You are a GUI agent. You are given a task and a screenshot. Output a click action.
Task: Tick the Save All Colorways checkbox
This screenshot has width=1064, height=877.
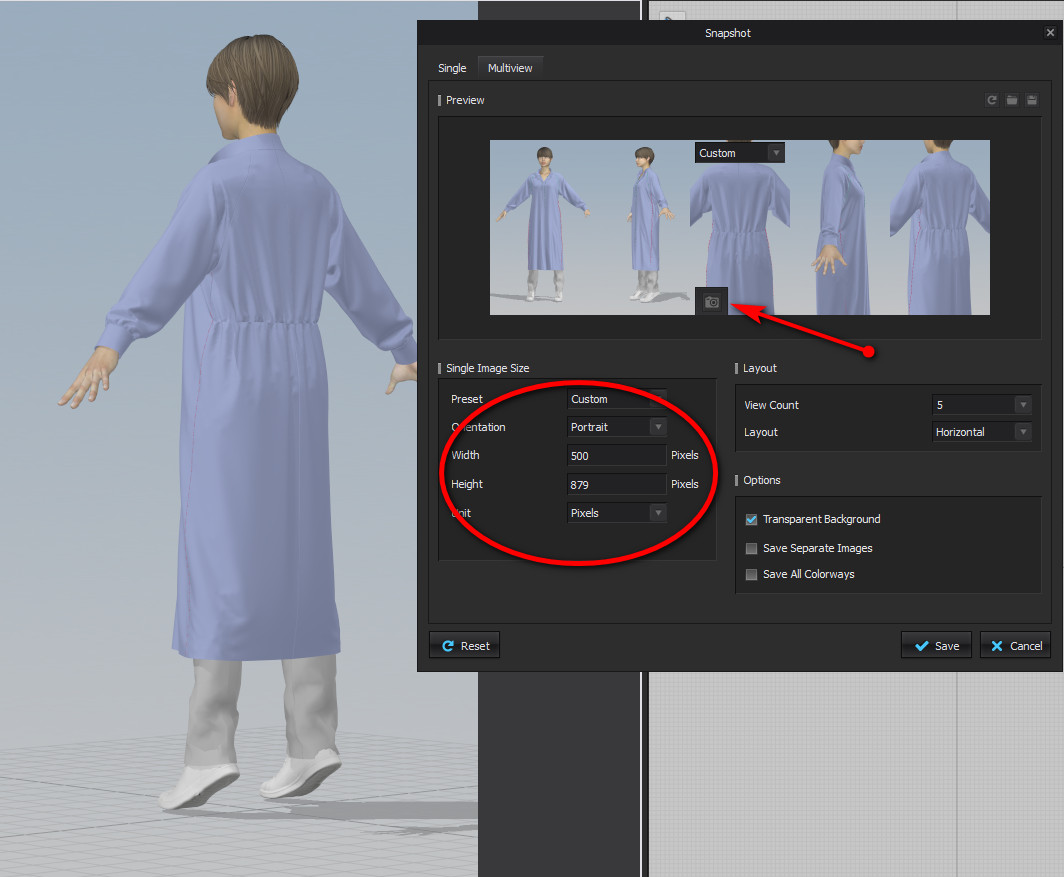pos(752,575)
